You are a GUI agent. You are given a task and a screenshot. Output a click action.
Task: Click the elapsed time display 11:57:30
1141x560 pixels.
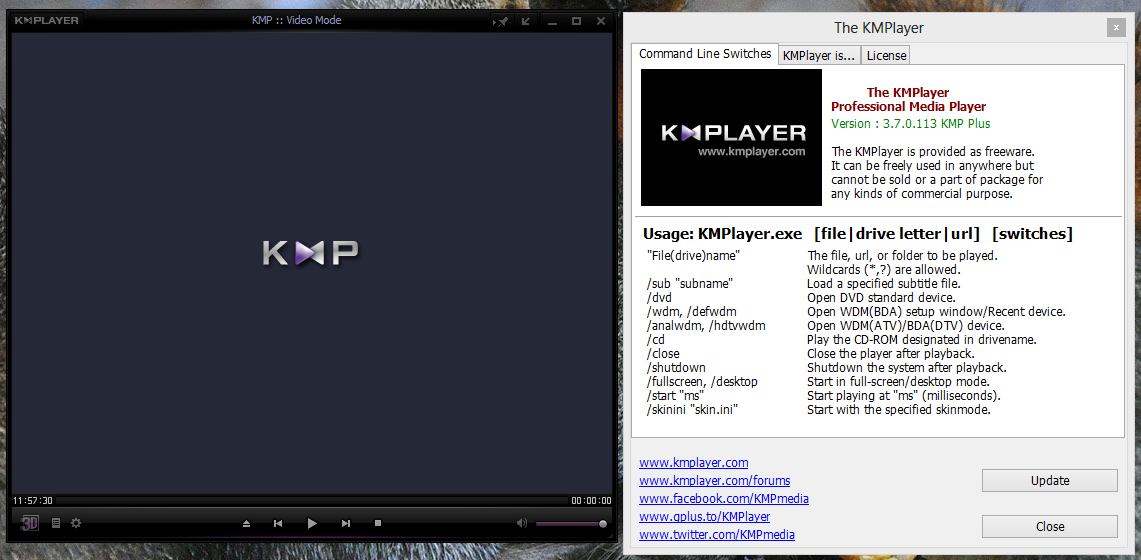pos(33,501)
